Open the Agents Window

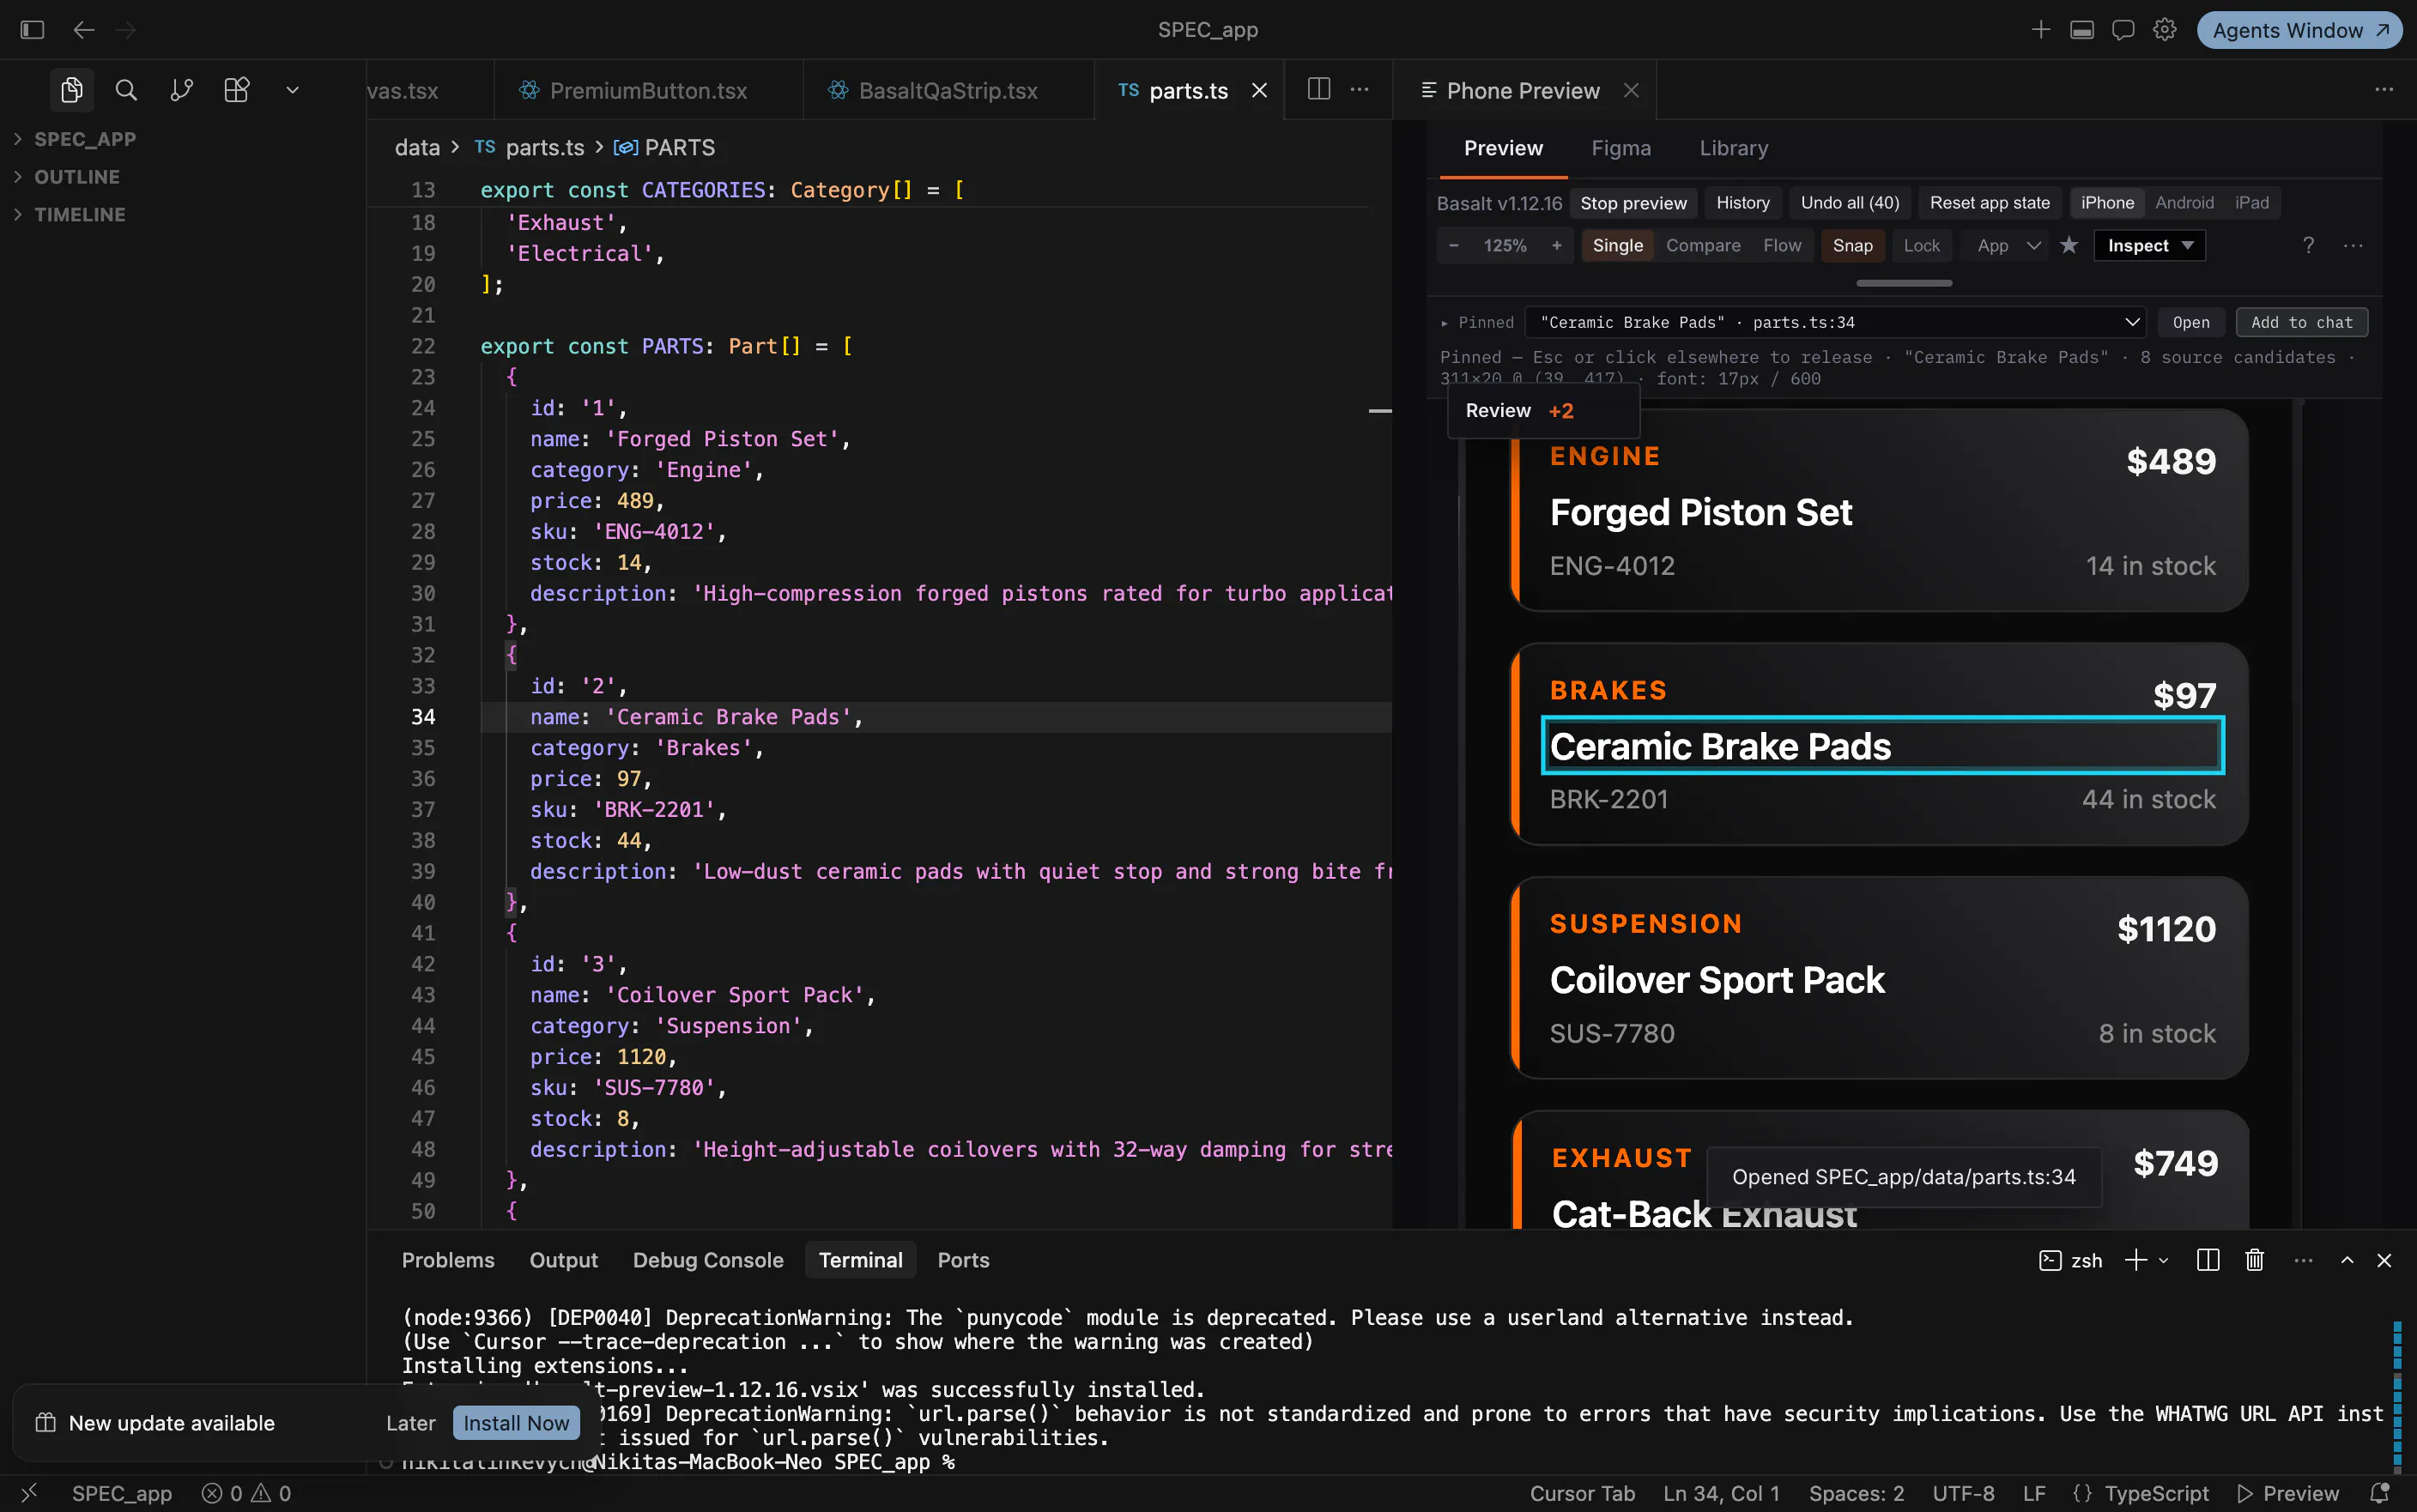(2299, 30)
